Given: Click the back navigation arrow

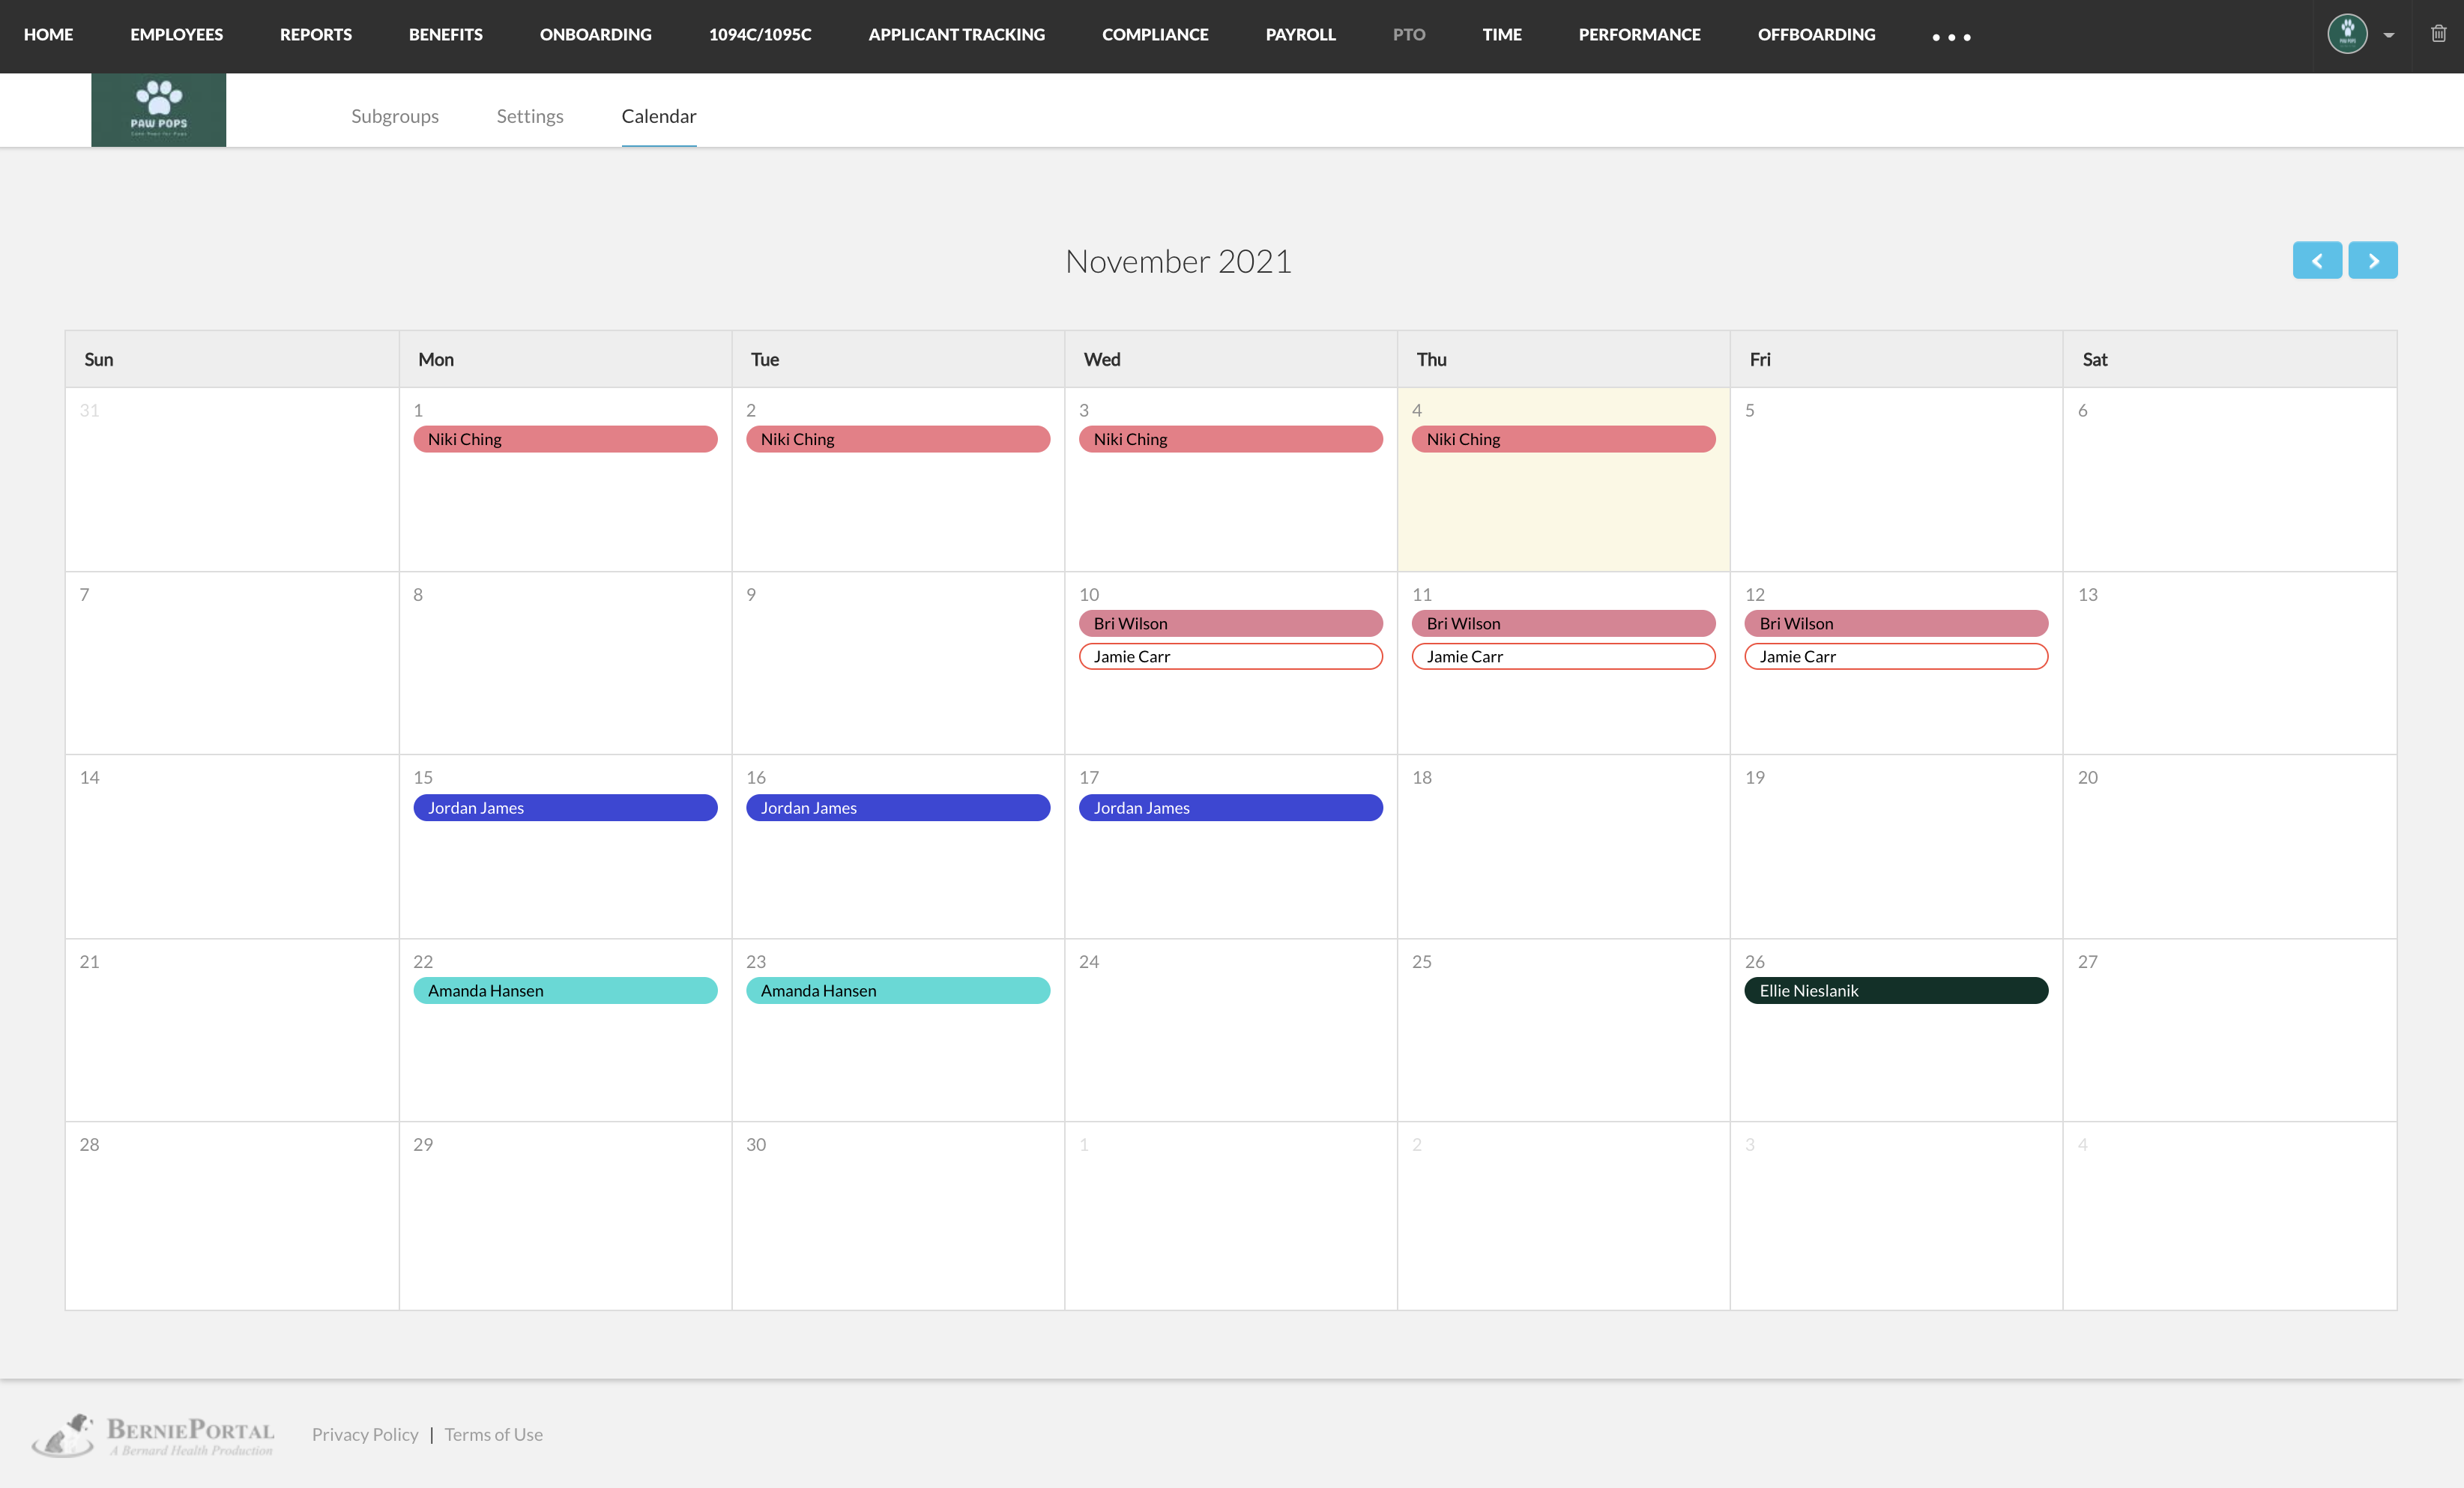Looking at the screenshot, I should coord(2316,260).
